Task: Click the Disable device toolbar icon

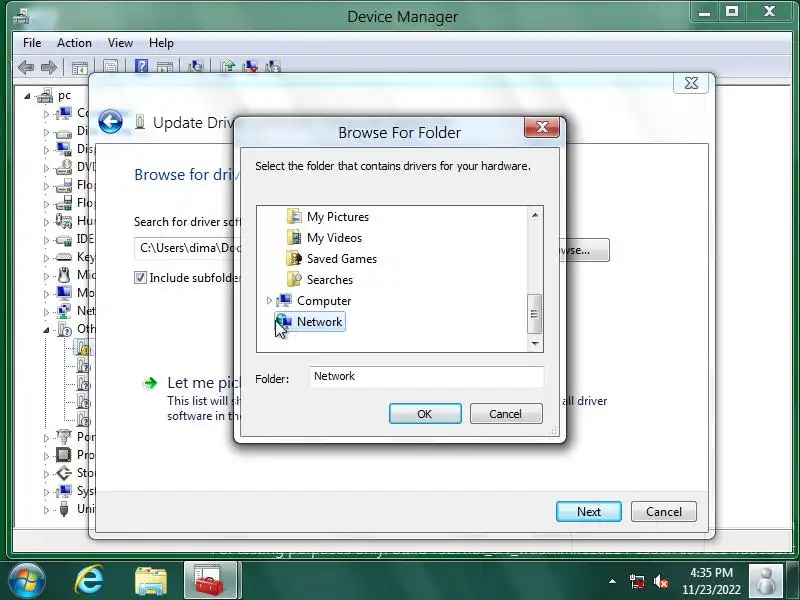Action: (273, 66)
